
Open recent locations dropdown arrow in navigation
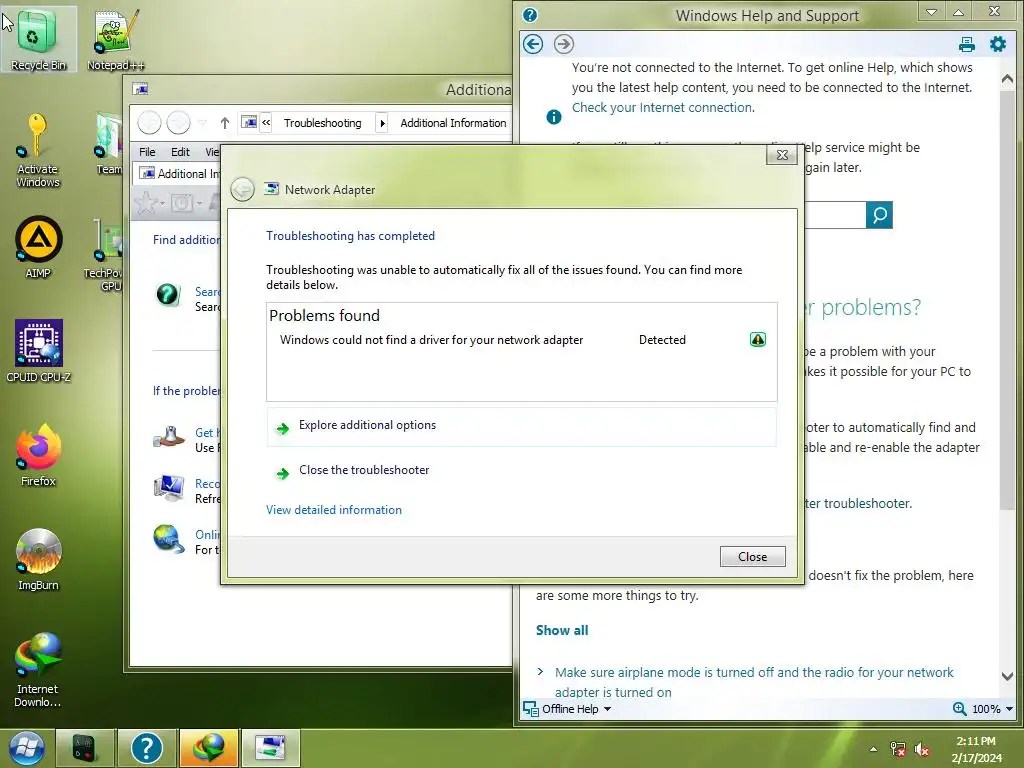point(202,123)
